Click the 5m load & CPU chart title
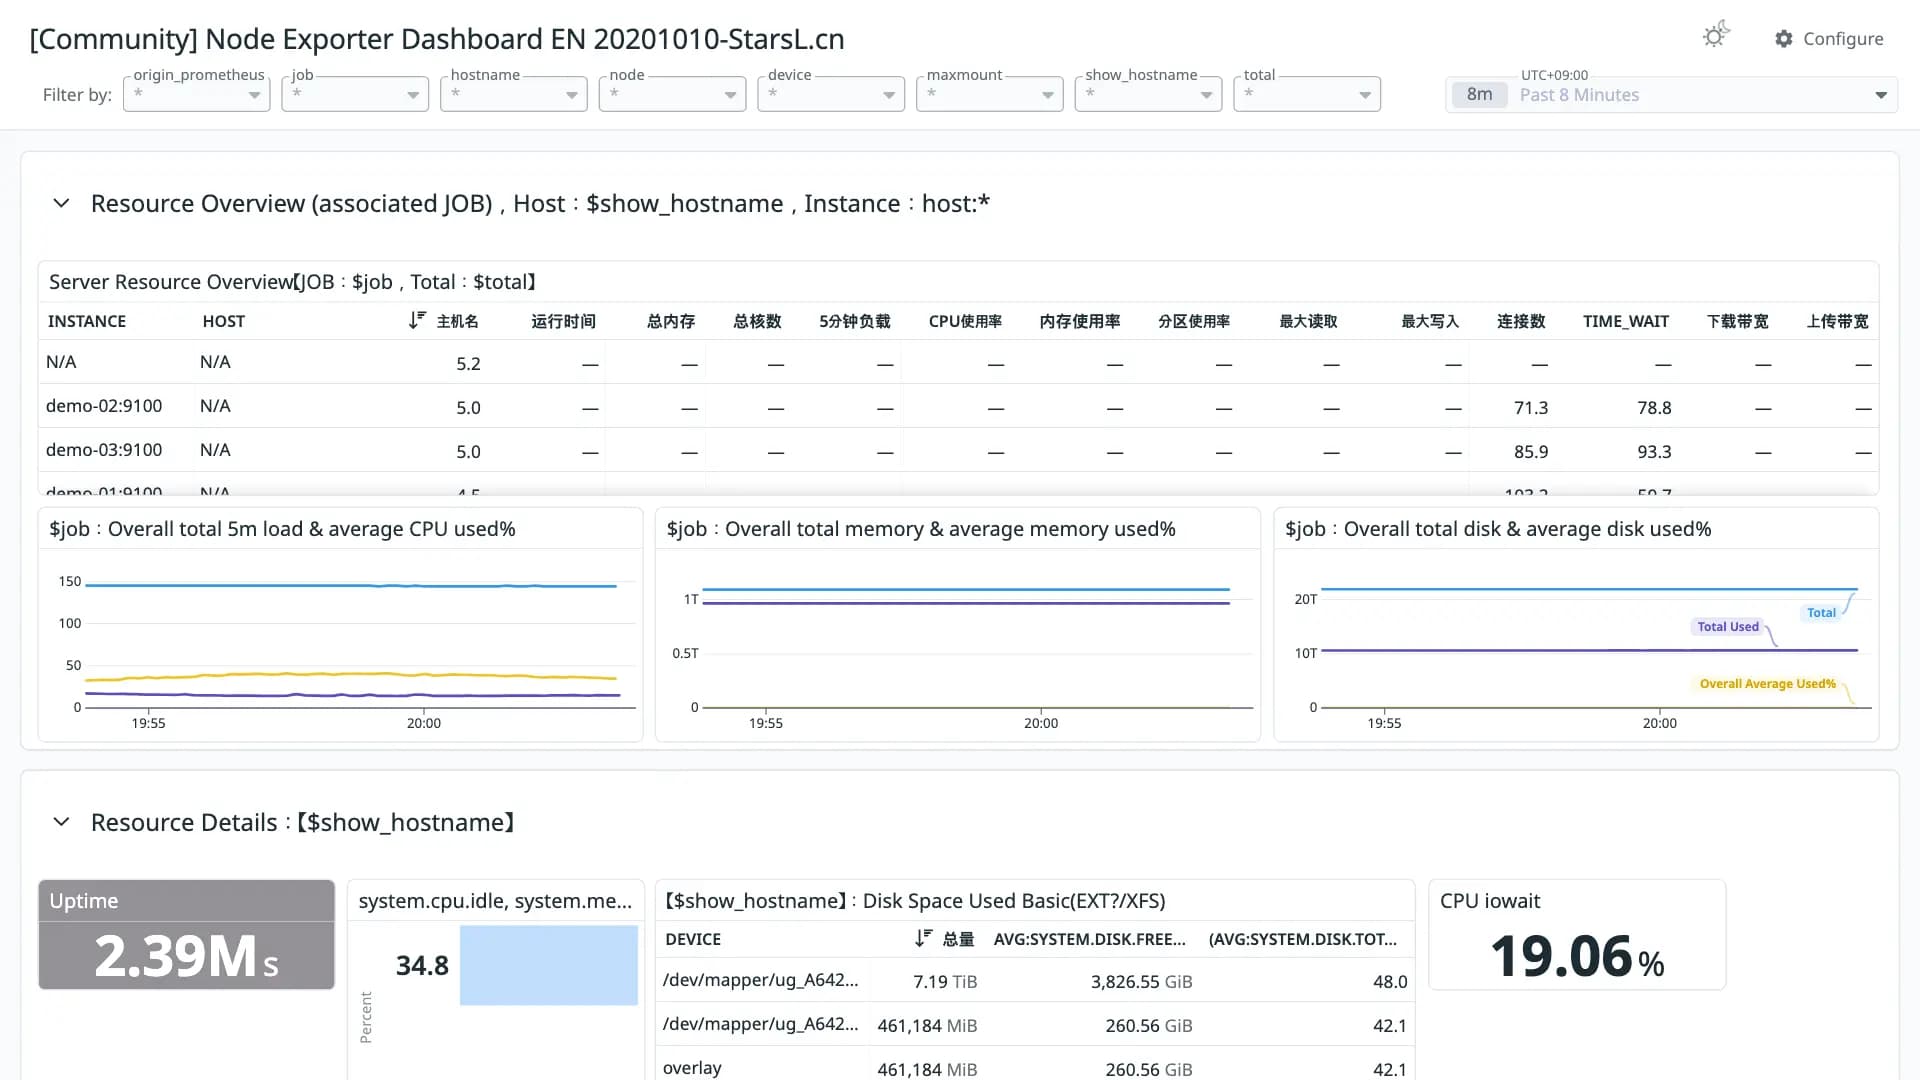This screenshot has width=1920, height=1080. [282, 529]
